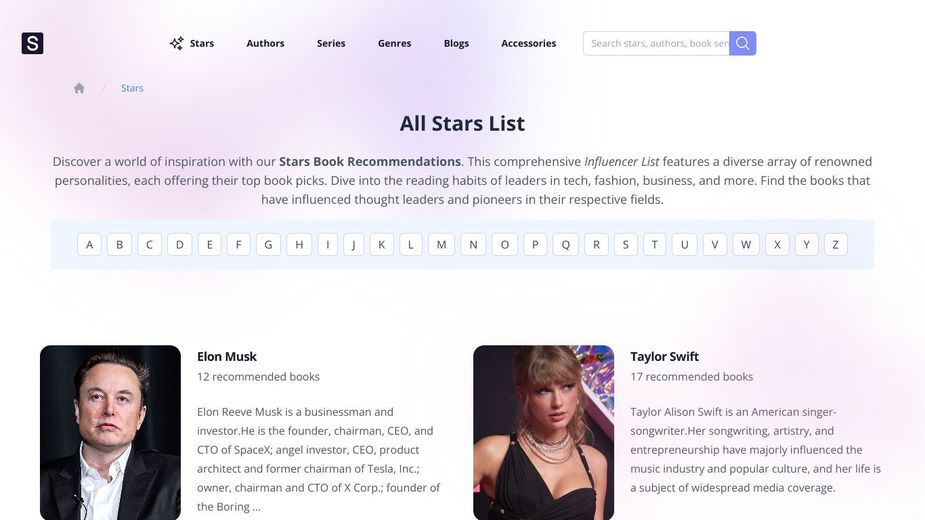Open the Accessories navigation link

point(529,43)
